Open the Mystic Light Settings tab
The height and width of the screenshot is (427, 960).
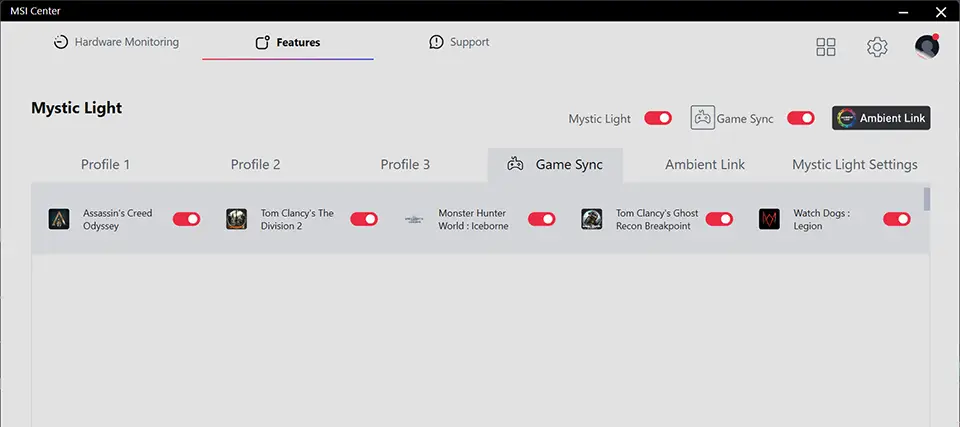coord(854,164)
